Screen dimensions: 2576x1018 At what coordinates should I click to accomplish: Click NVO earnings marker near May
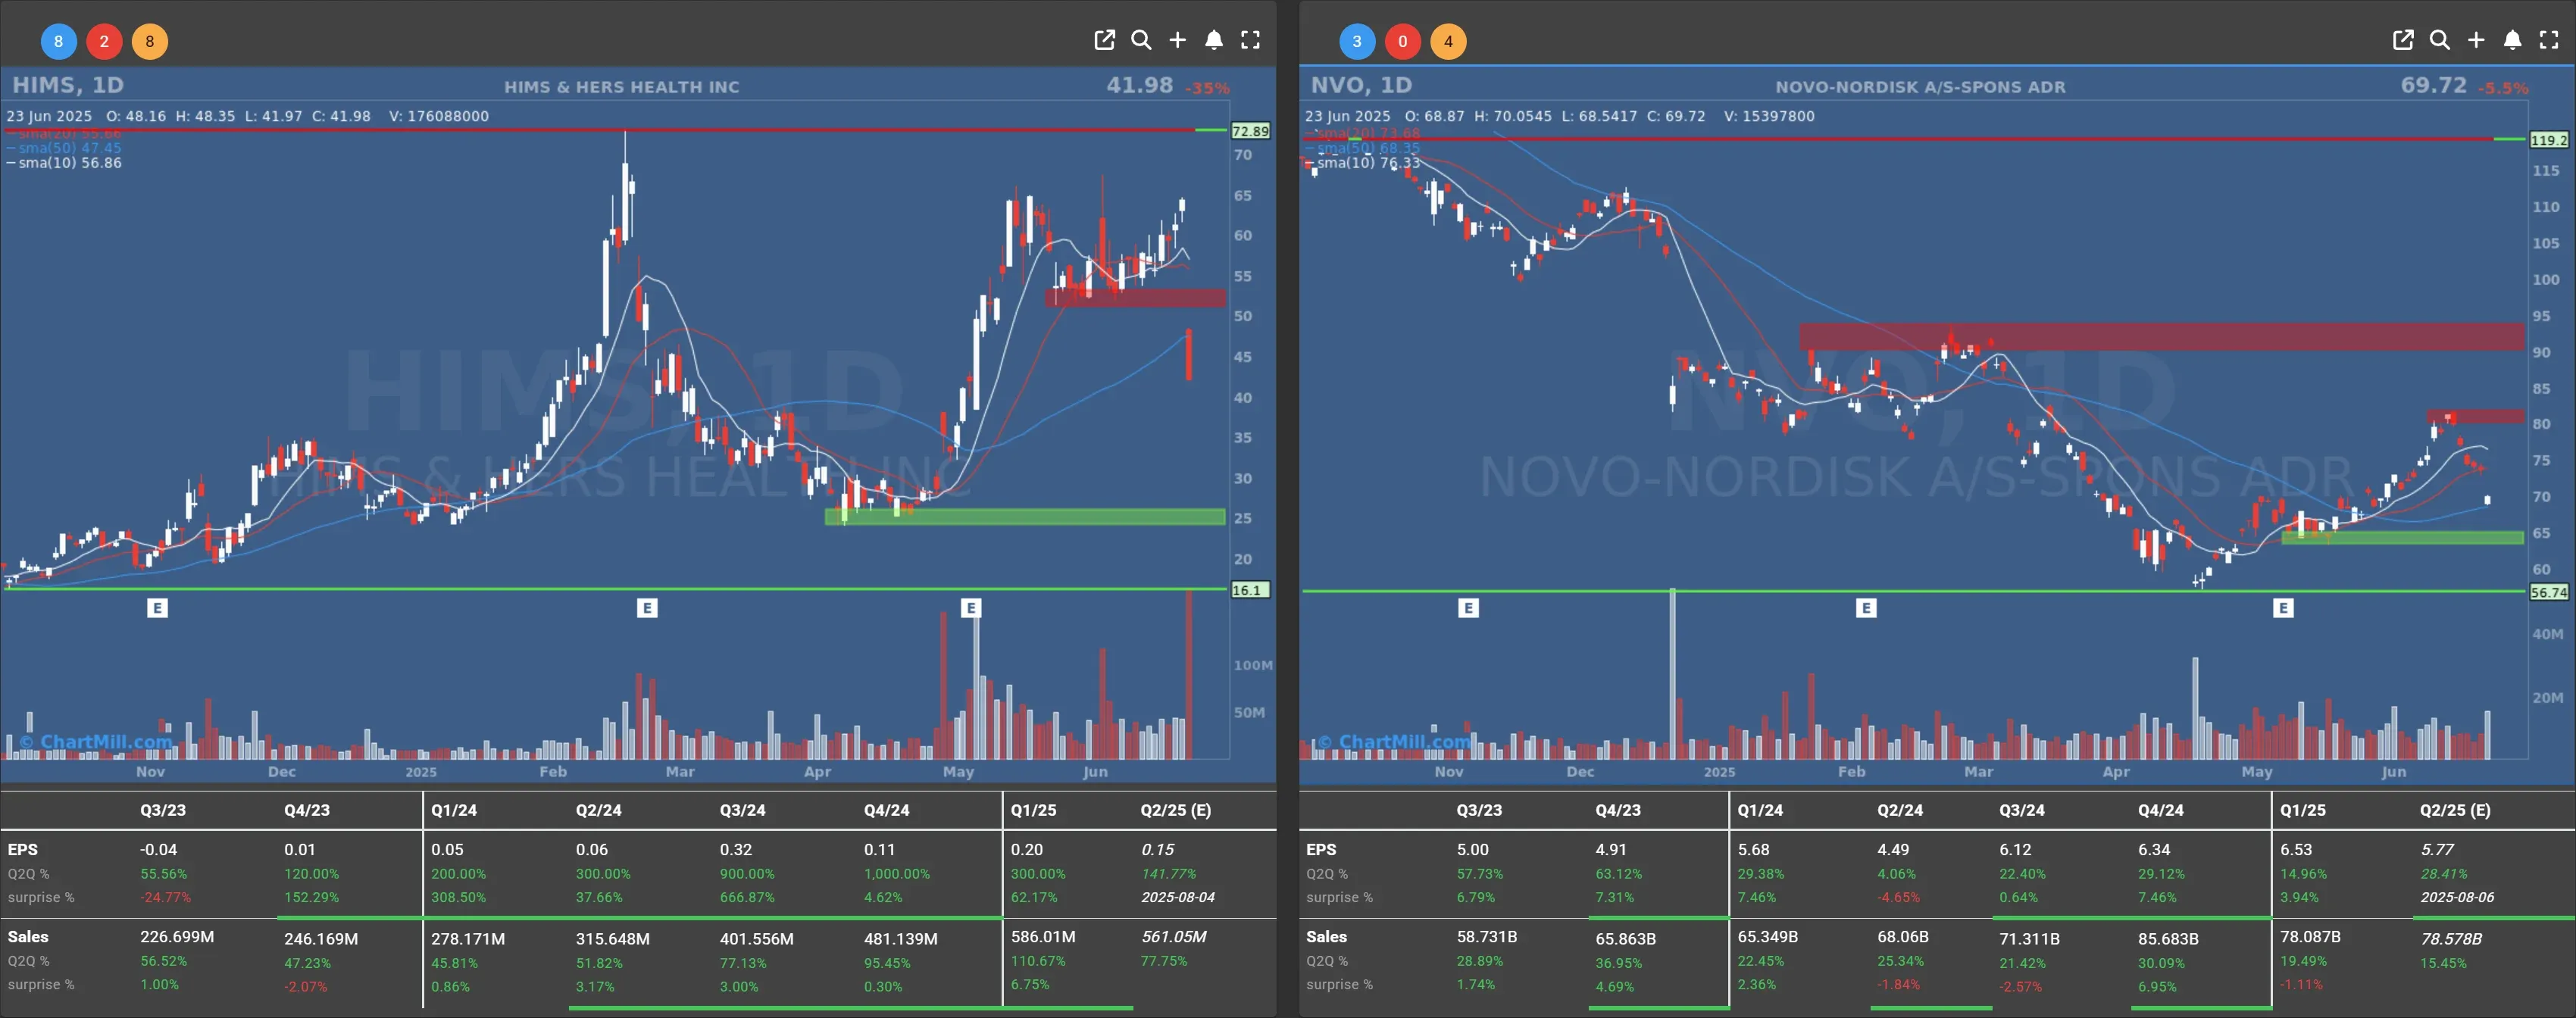pos(2283,608)
